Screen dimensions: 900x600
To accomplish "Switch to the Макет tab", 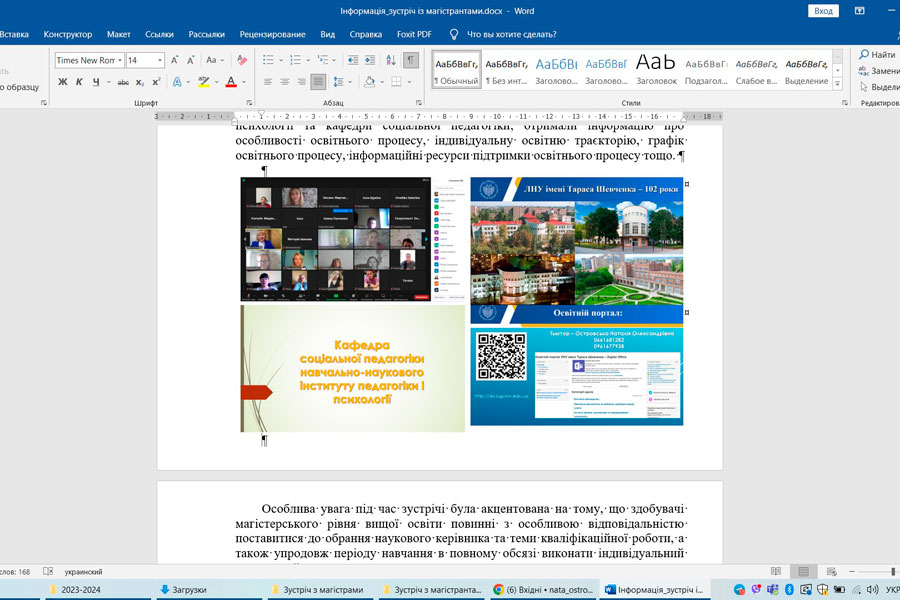I will [118, 34].
